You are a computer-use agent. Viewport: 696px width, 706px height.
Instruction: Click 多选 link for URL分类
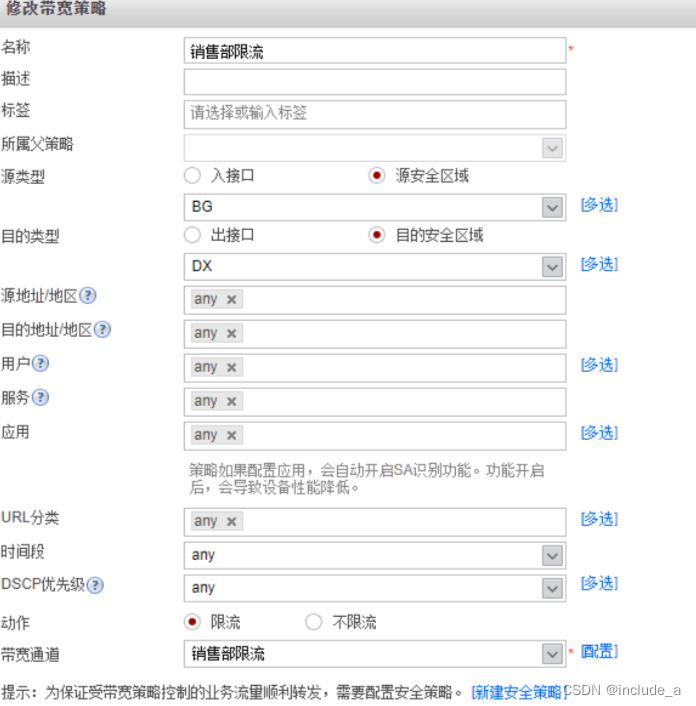(599, 519)
